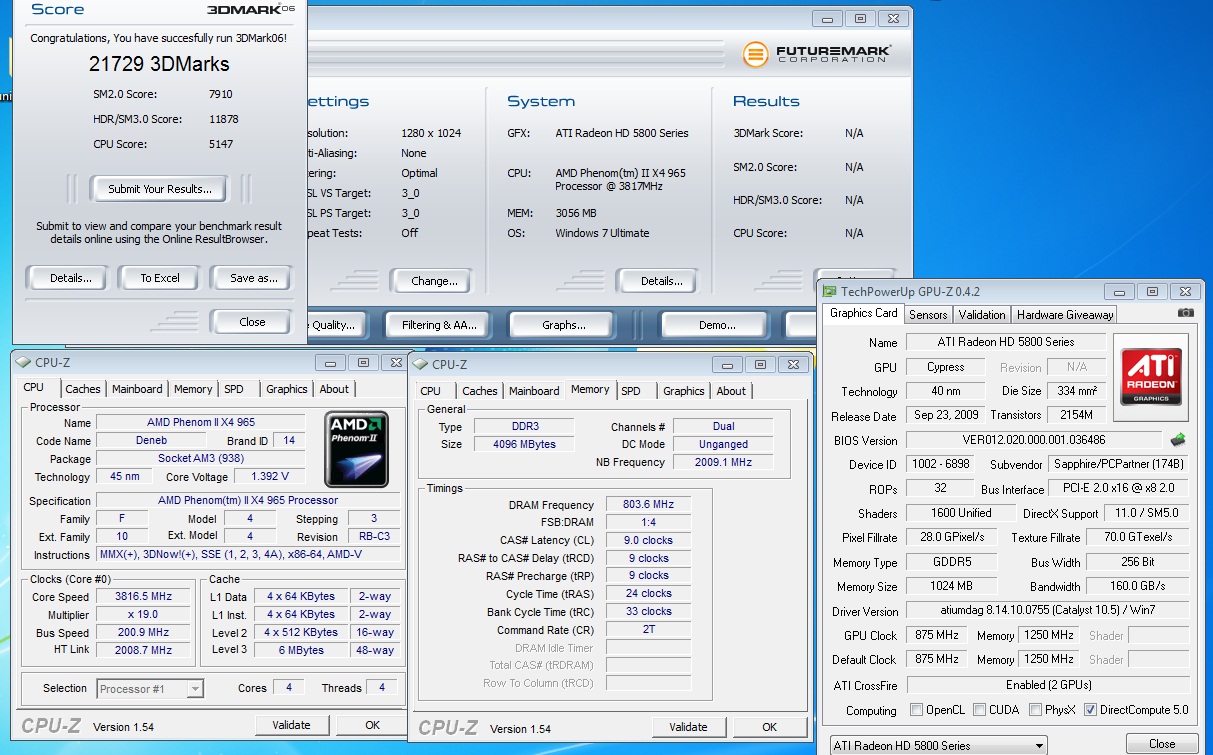The height and width of the screenshot is (755, 1213).
Task: Click OK in the CPU-Z window showing the Memory tab
Action: [x=769, y=727]
